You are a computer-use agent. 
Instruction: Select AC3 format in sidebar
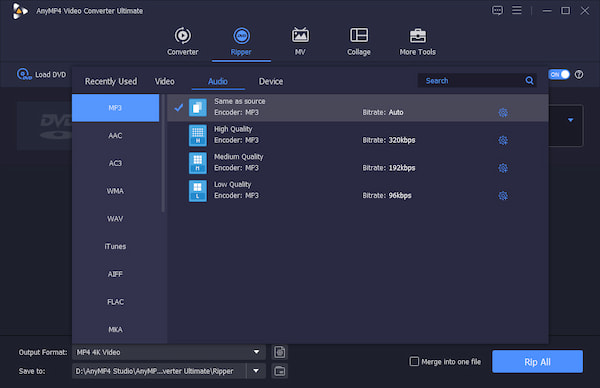click(115, 163)
